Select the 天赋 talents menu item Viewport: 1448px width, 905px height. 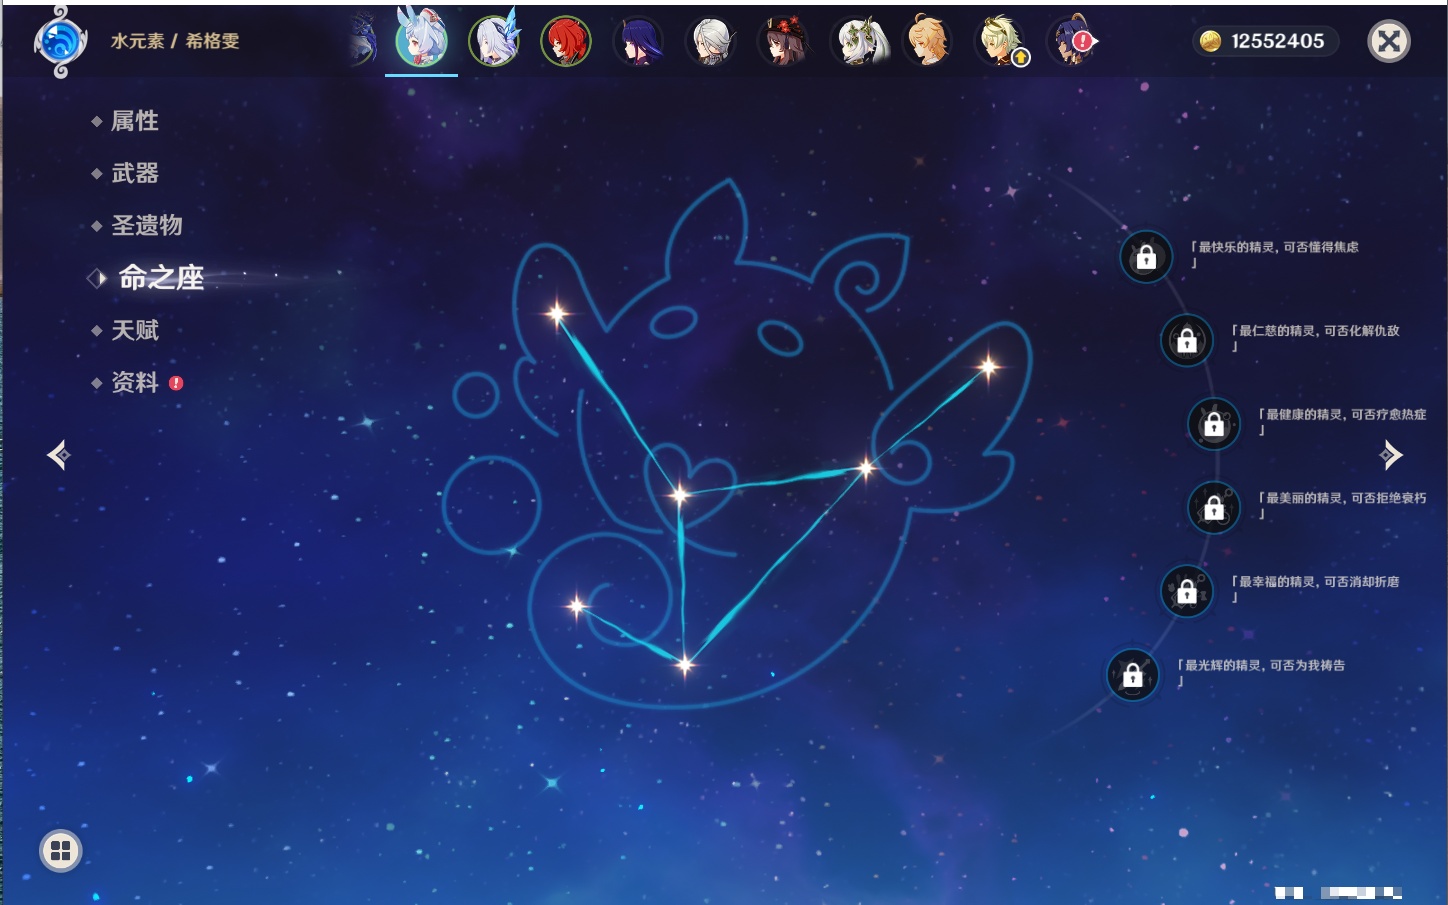tap(134, 330)
